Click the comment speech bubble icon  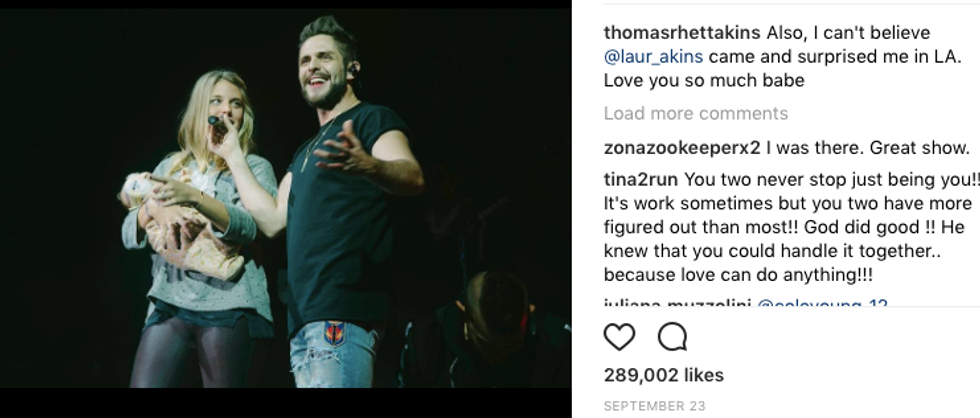coord(673,337)
